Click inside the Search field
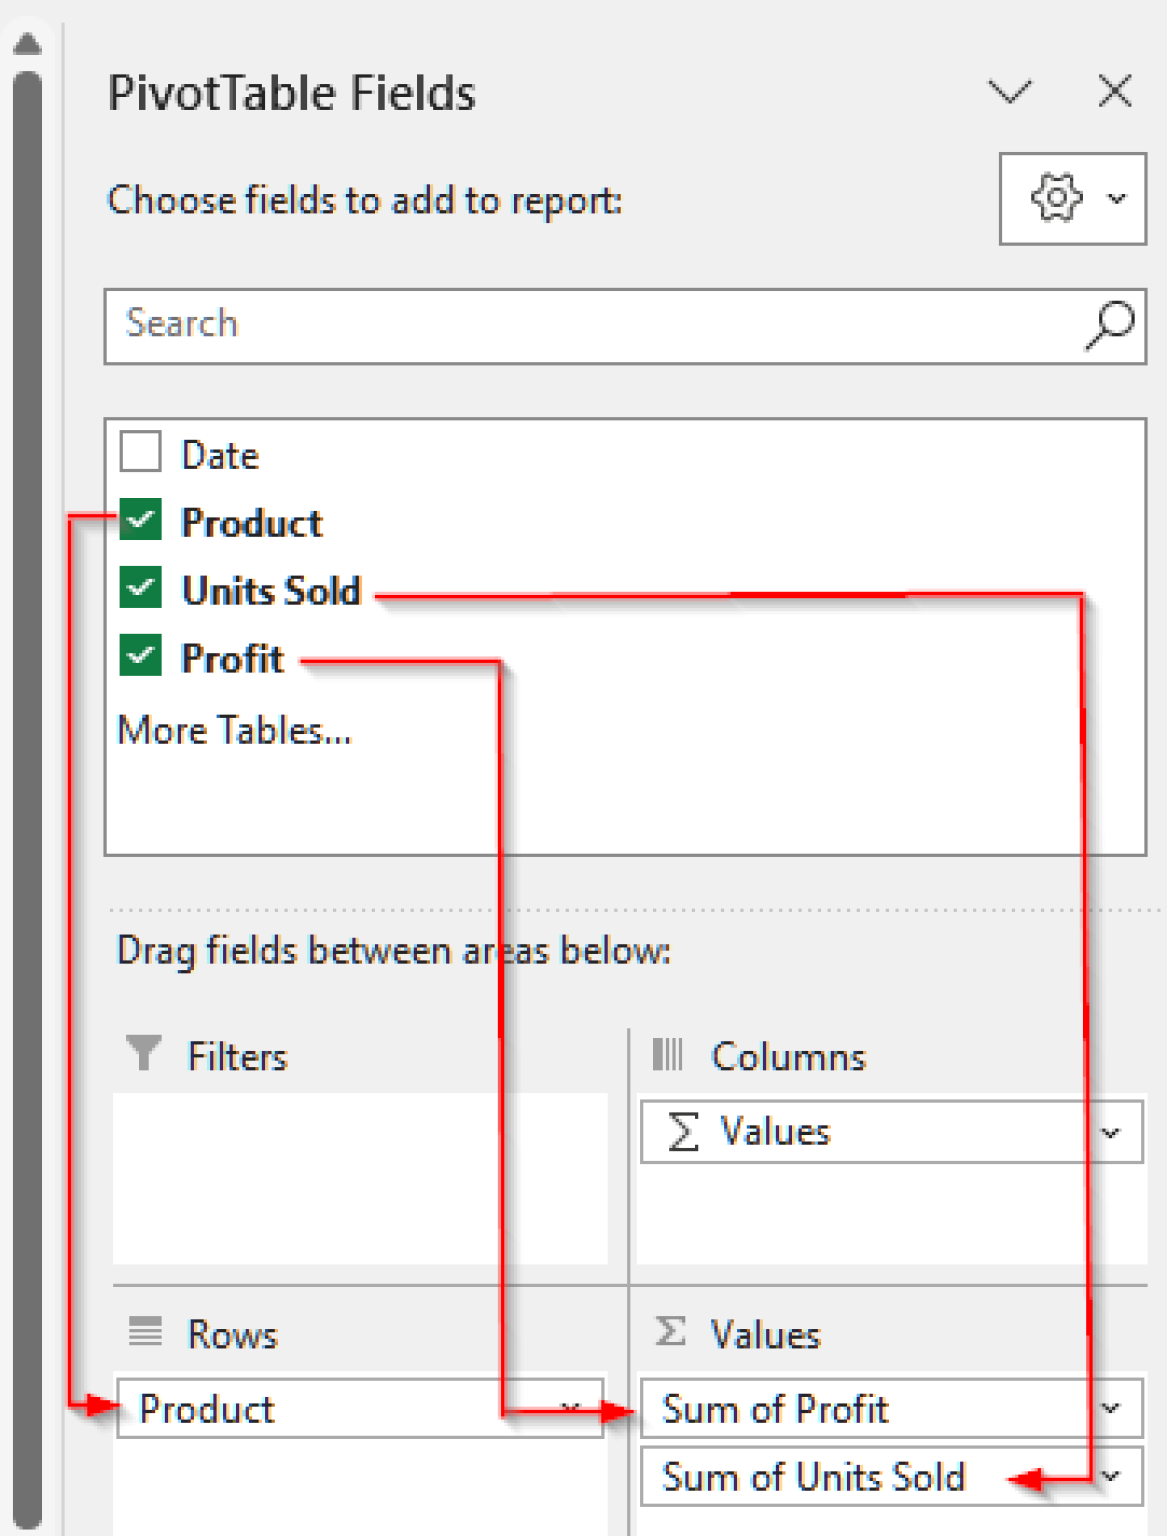This screenshot has height=1536, width=1167. click(400, 323)
